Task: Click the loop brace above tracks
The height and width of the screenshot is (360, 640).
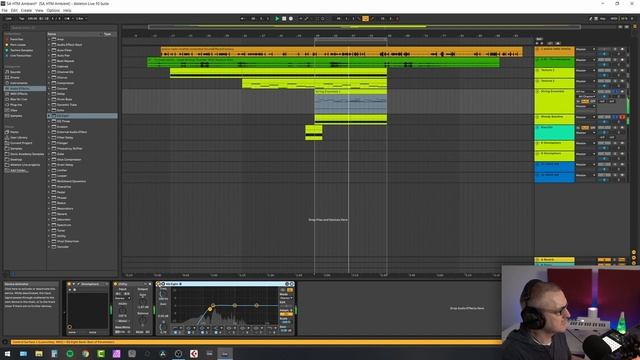Action: (351, 39)
